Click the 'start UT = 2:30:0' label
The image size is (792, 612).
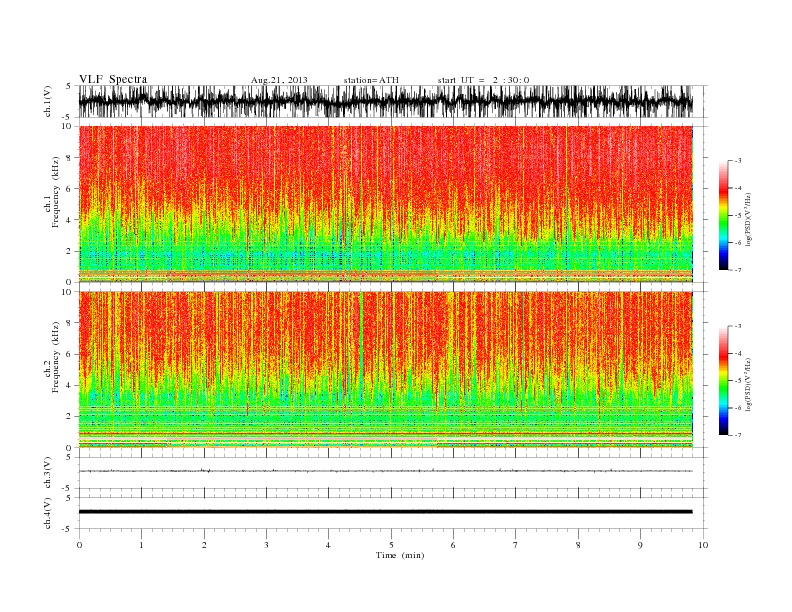[483, 80]
